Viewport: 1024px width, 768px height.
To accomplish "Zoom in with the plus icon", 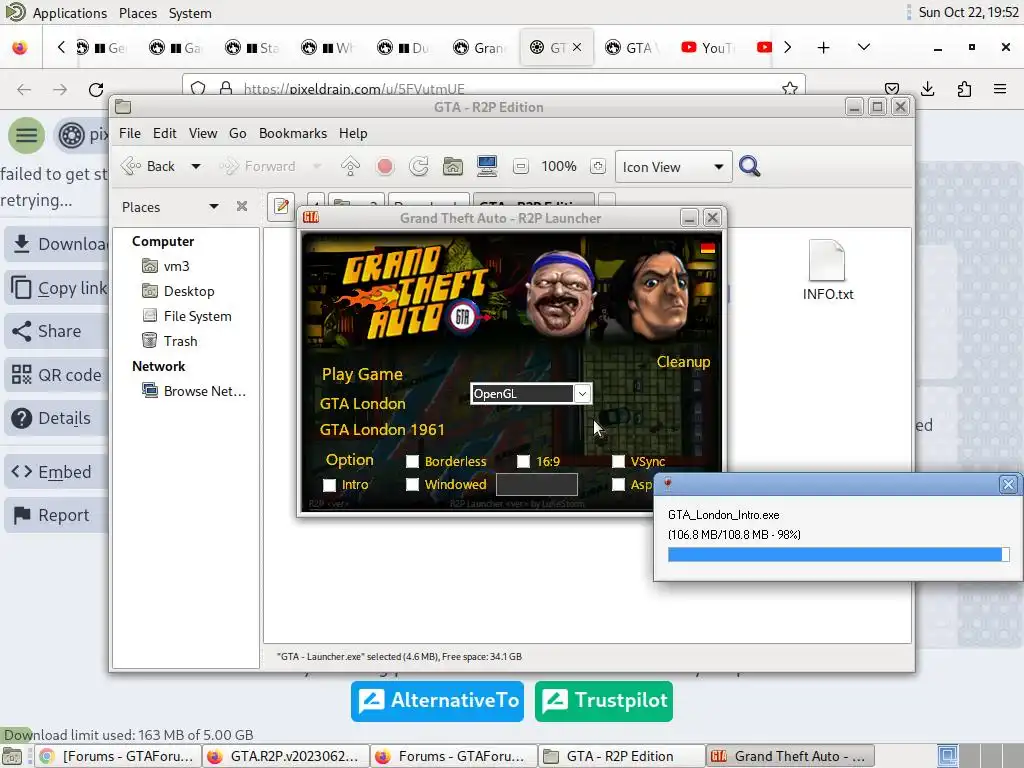I will [598, 167].
